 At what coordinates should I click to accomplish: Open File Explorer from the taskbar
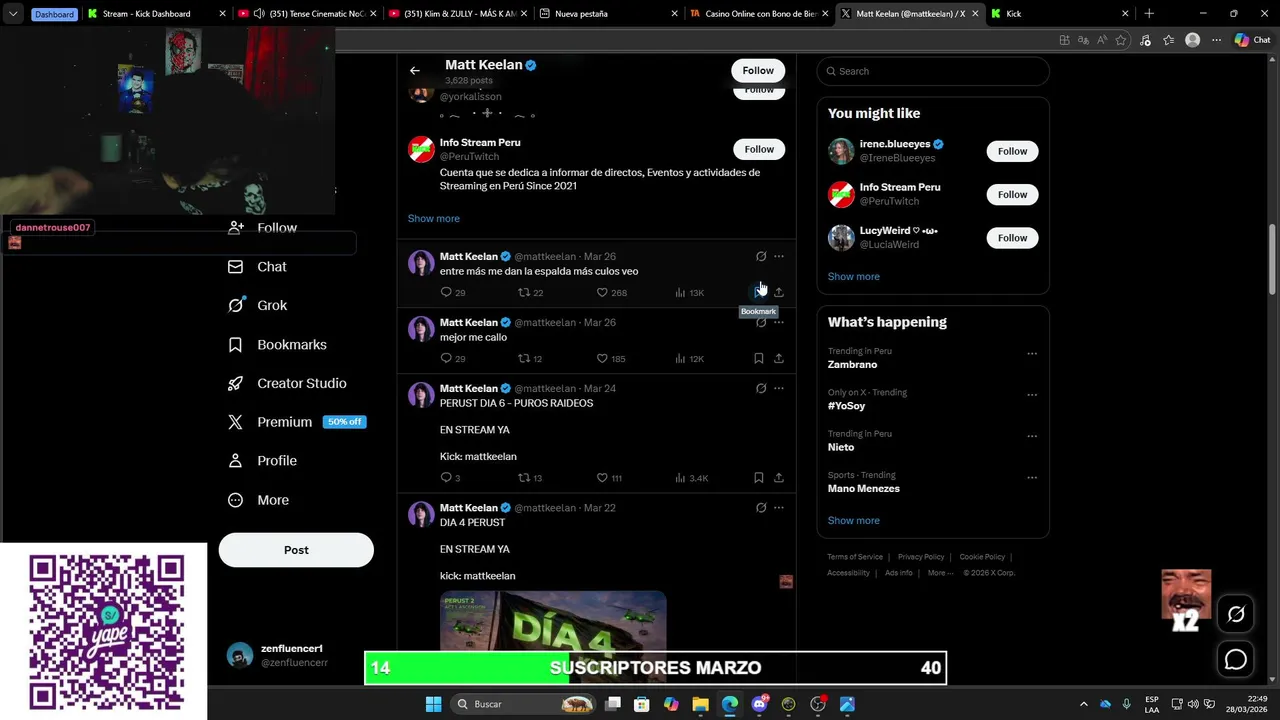(x=701, y=704)
